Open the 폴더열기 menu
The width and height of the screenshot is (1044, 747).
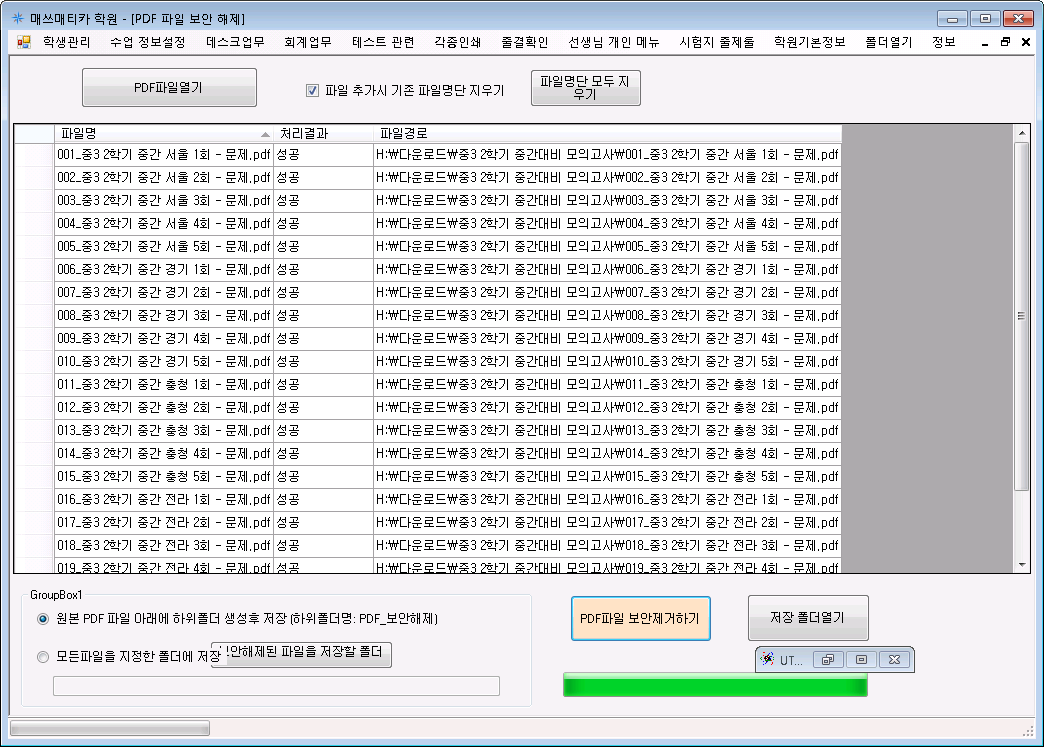(x=888, y=42)
